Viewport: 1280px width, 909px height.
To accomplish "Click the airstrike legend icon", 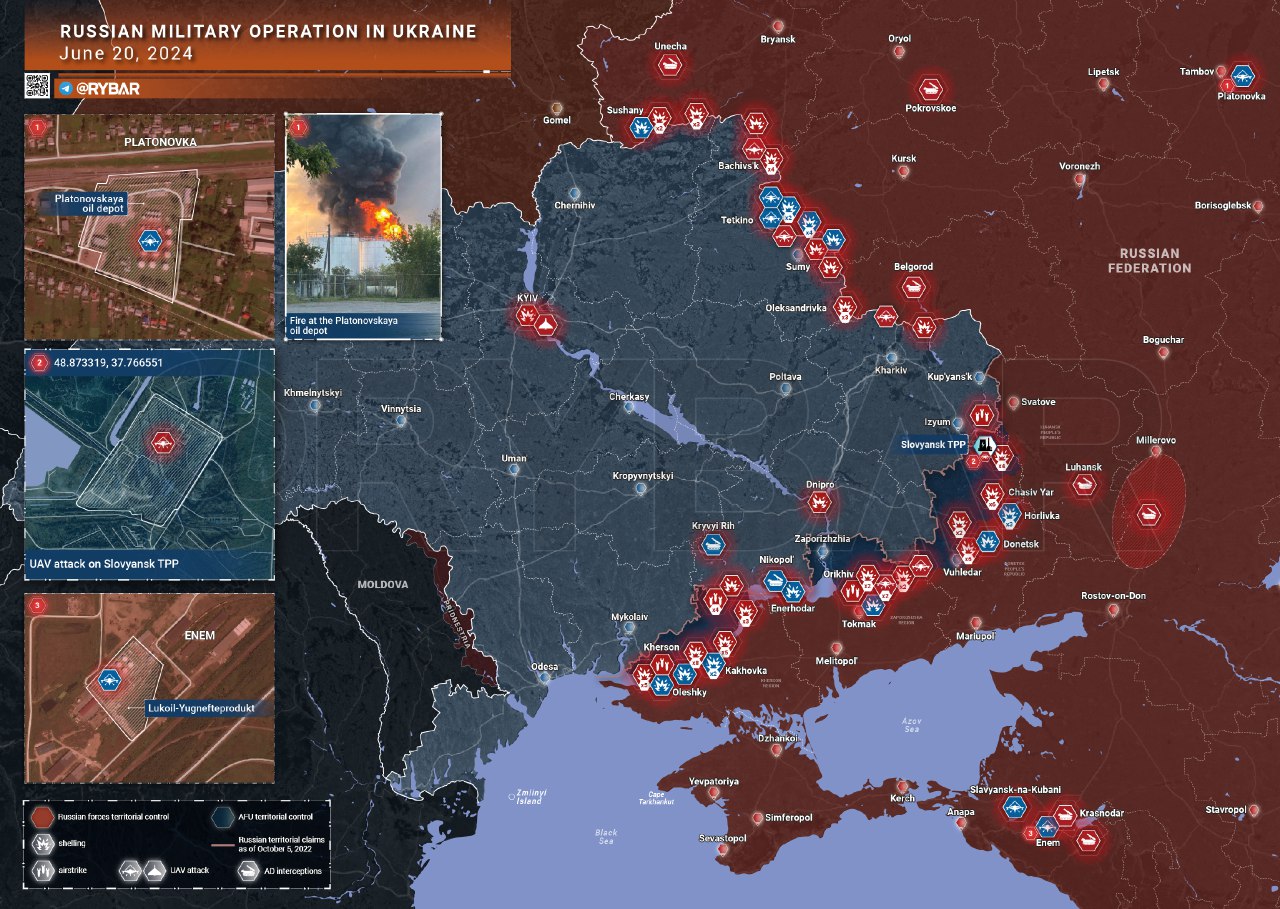I will [x=42, y=870].
